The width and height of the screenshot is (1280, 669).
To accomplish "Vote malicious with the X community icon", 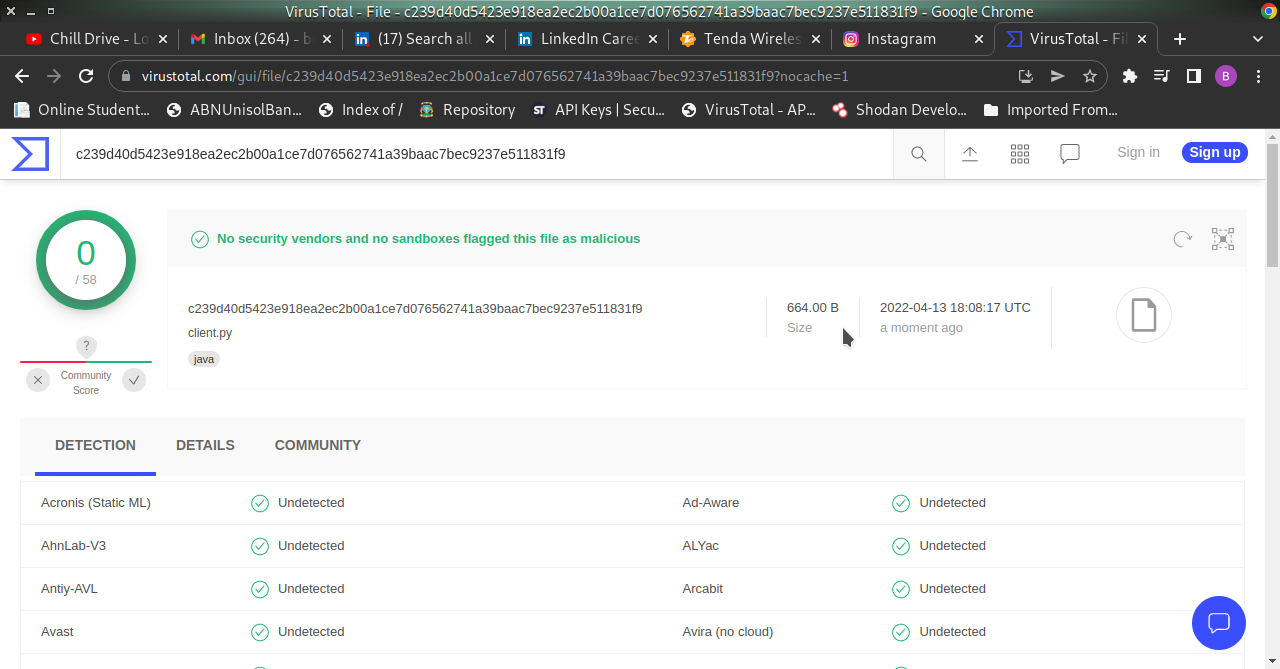I will click(38, 380).
